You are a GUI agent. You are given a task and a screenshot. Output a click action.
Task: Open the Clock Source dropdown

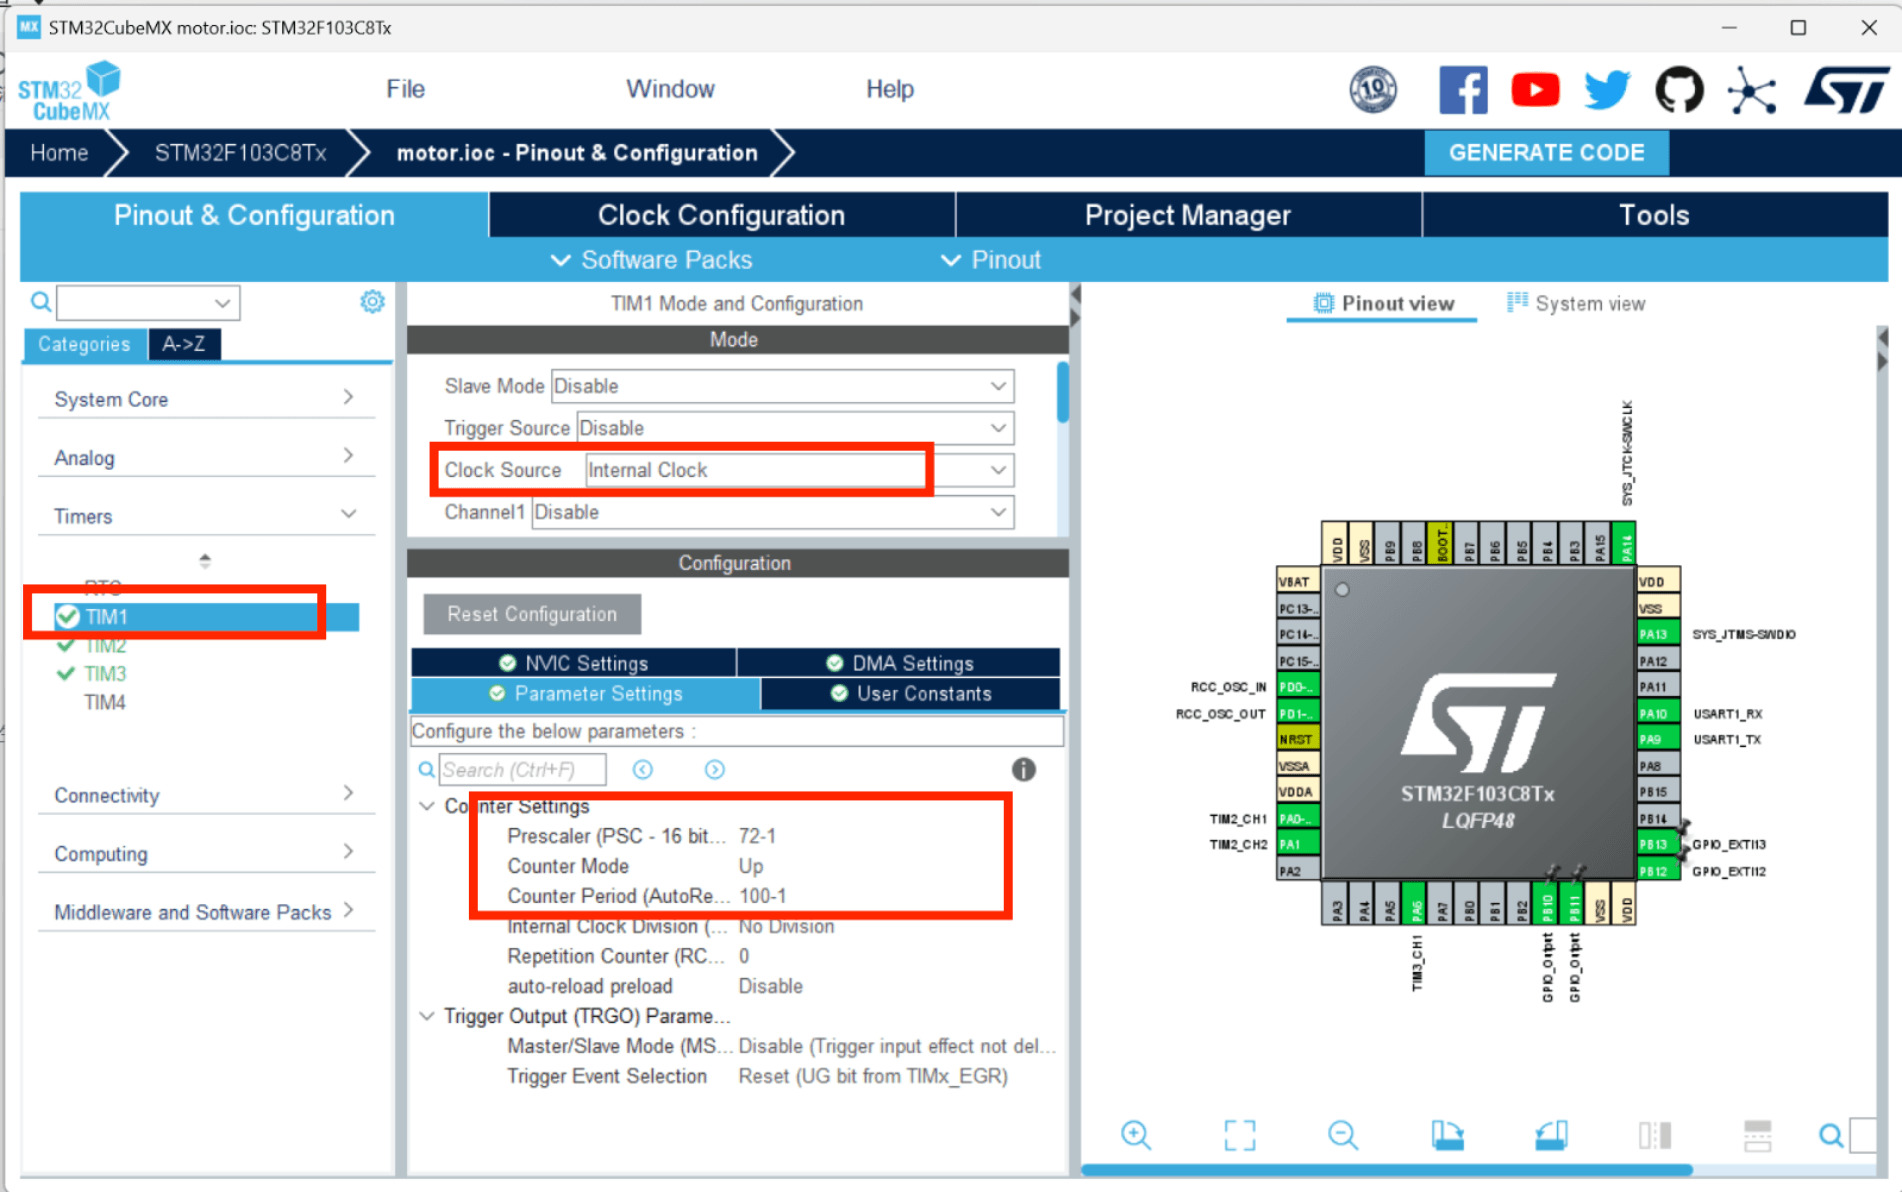tap(800, 470)
